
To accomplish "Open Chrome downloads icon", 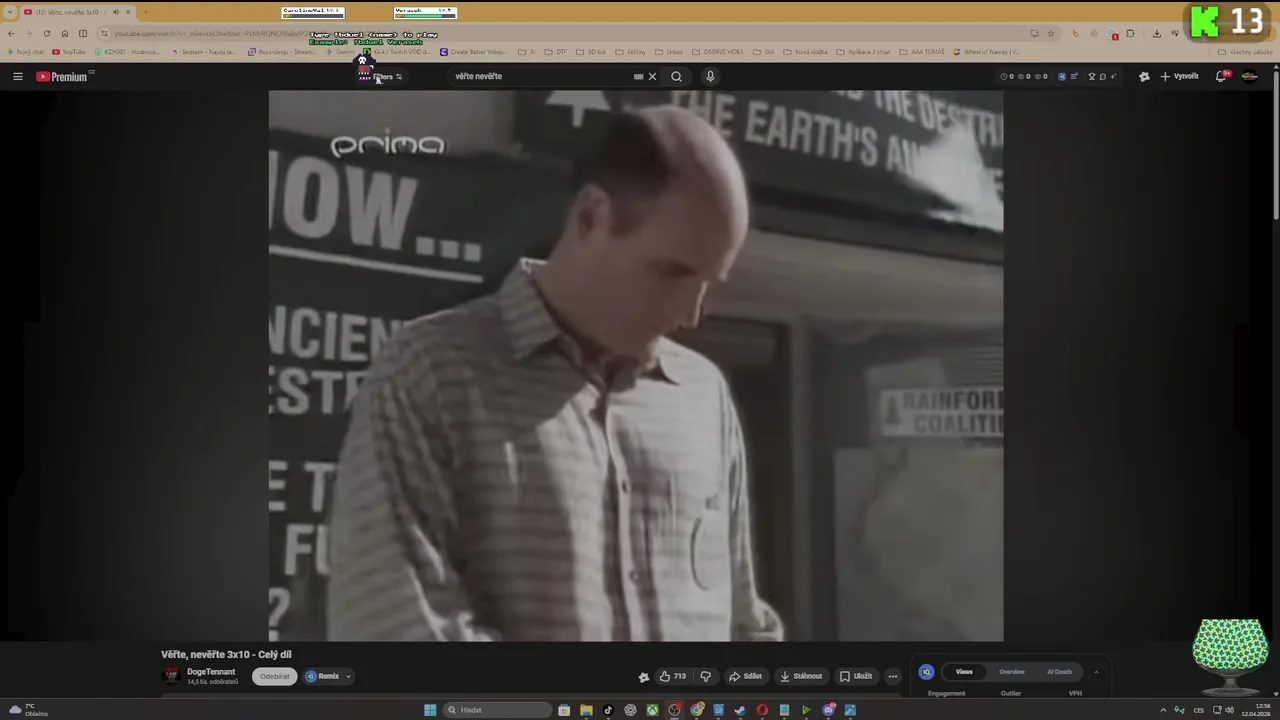I will [1156, 34].
